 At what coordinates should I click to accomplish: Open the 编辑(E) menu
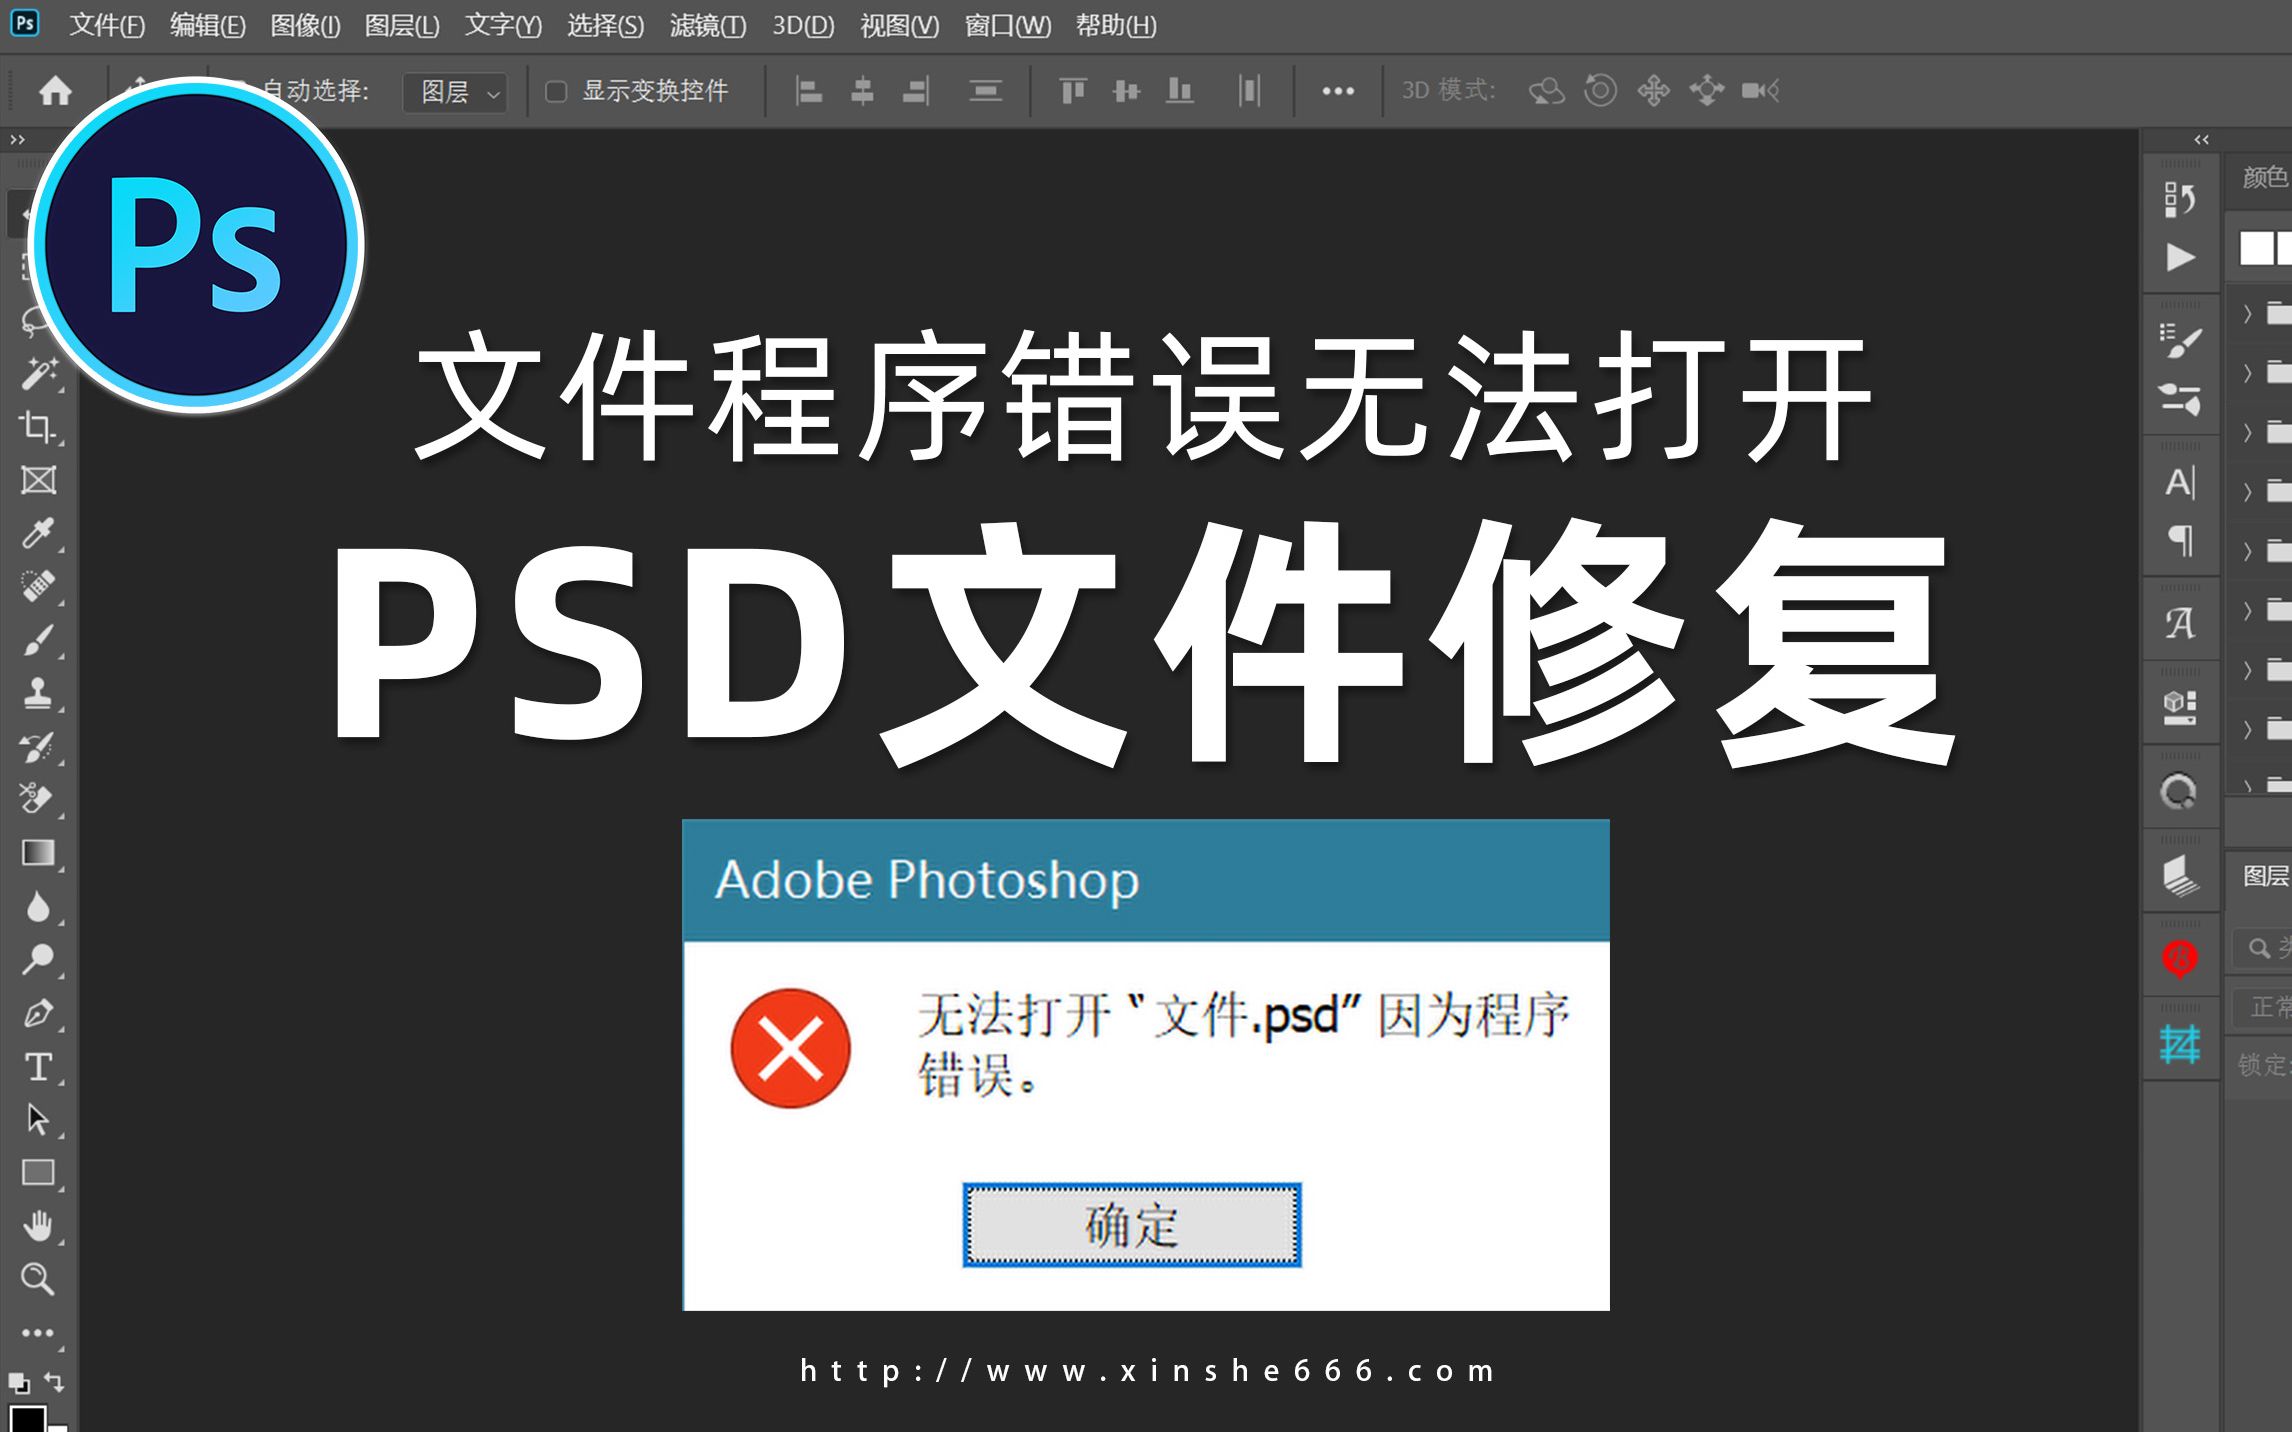click(207, 25)
